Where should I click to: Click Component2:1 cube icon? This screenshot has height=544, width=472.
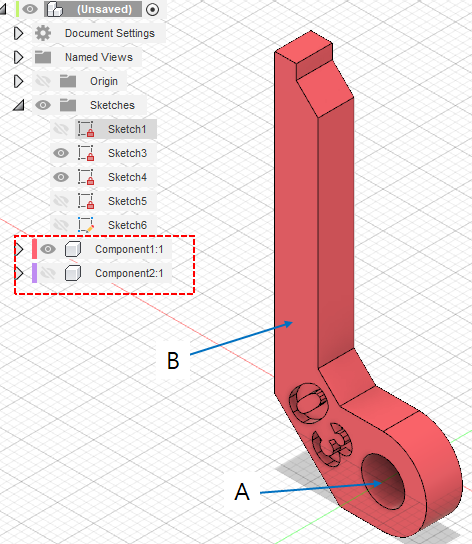73,273
